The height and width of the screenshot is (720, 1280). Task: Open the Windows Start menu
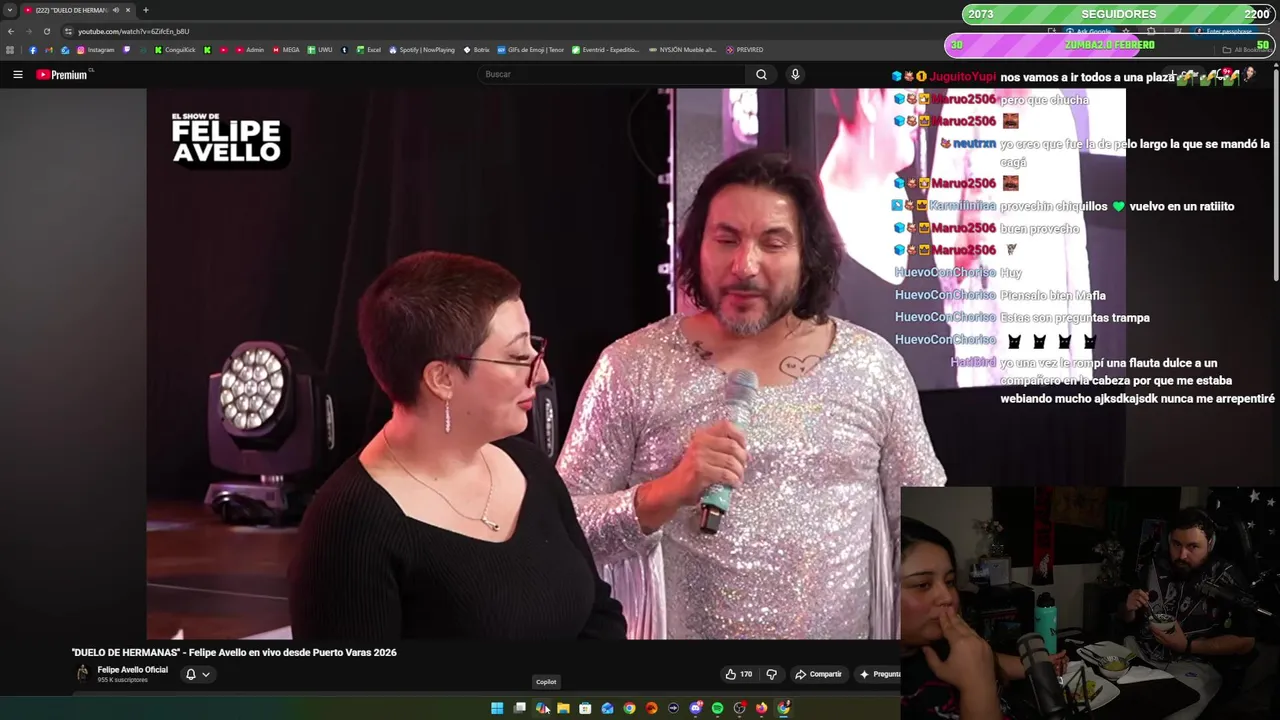tap(497, 708)
